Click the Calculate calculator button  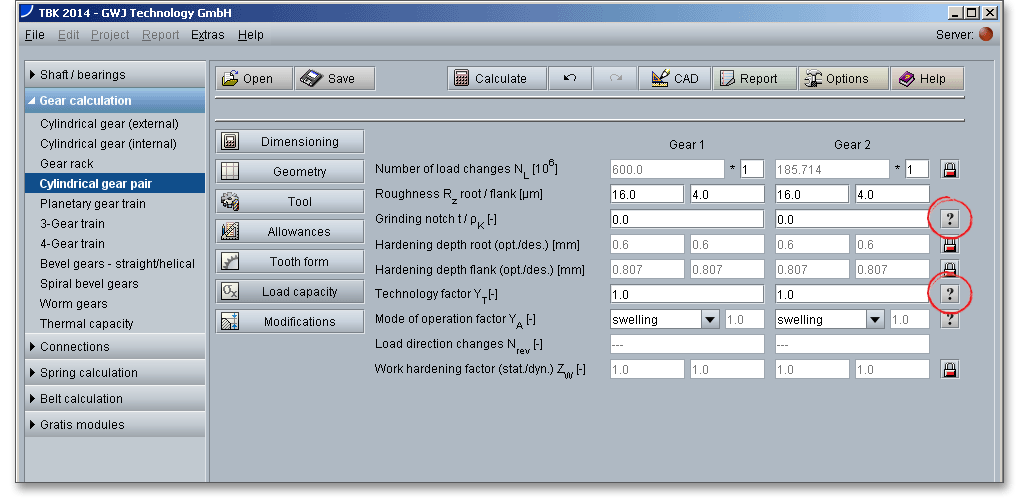pyautogui.click(x=497, y=79)
